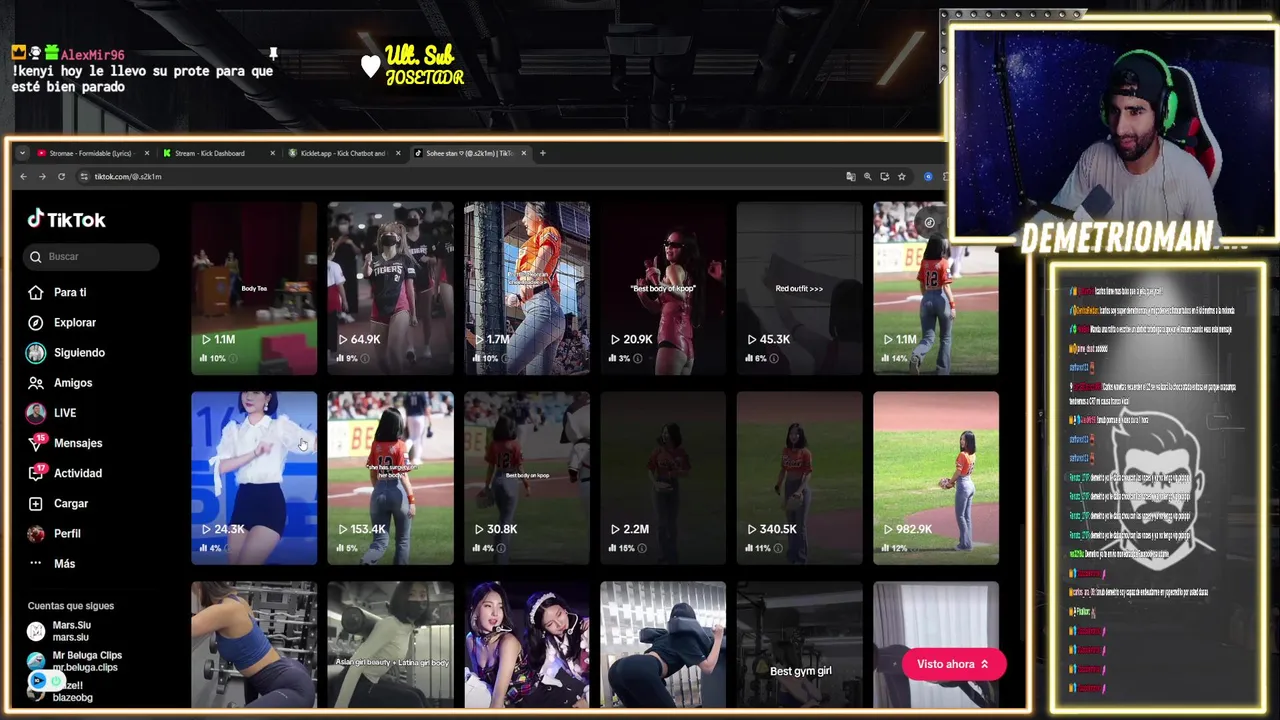Click the TikTok logo
Screen dimensions: 1280x720
point(66,219)
